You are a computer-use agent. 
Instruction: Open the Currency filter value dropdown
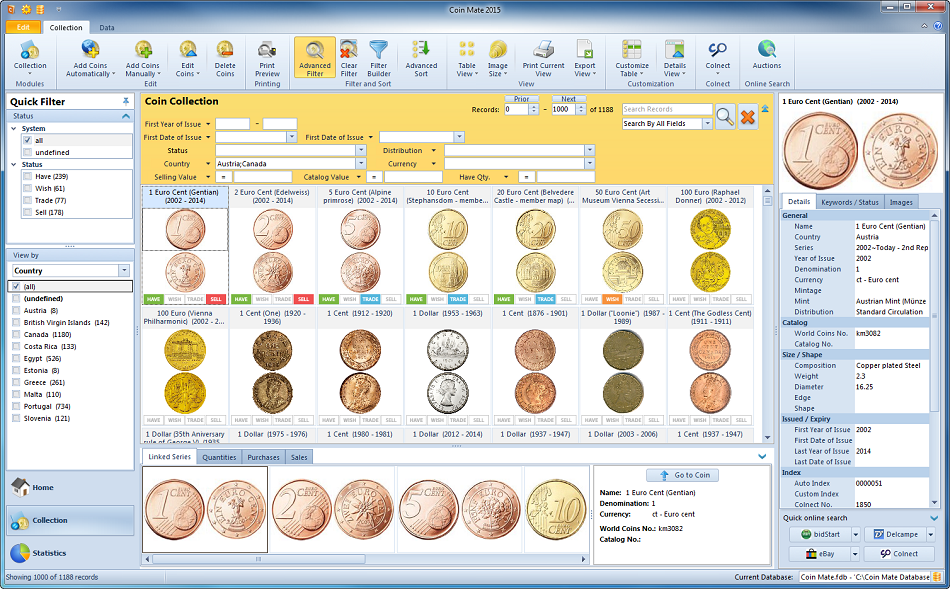[590, 164]
